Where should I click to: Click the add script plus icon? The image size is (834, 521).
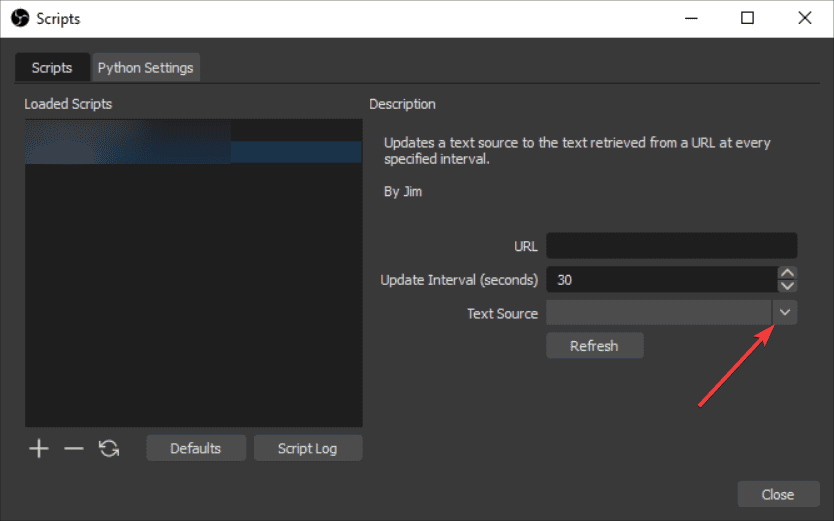tap(39, 449)
